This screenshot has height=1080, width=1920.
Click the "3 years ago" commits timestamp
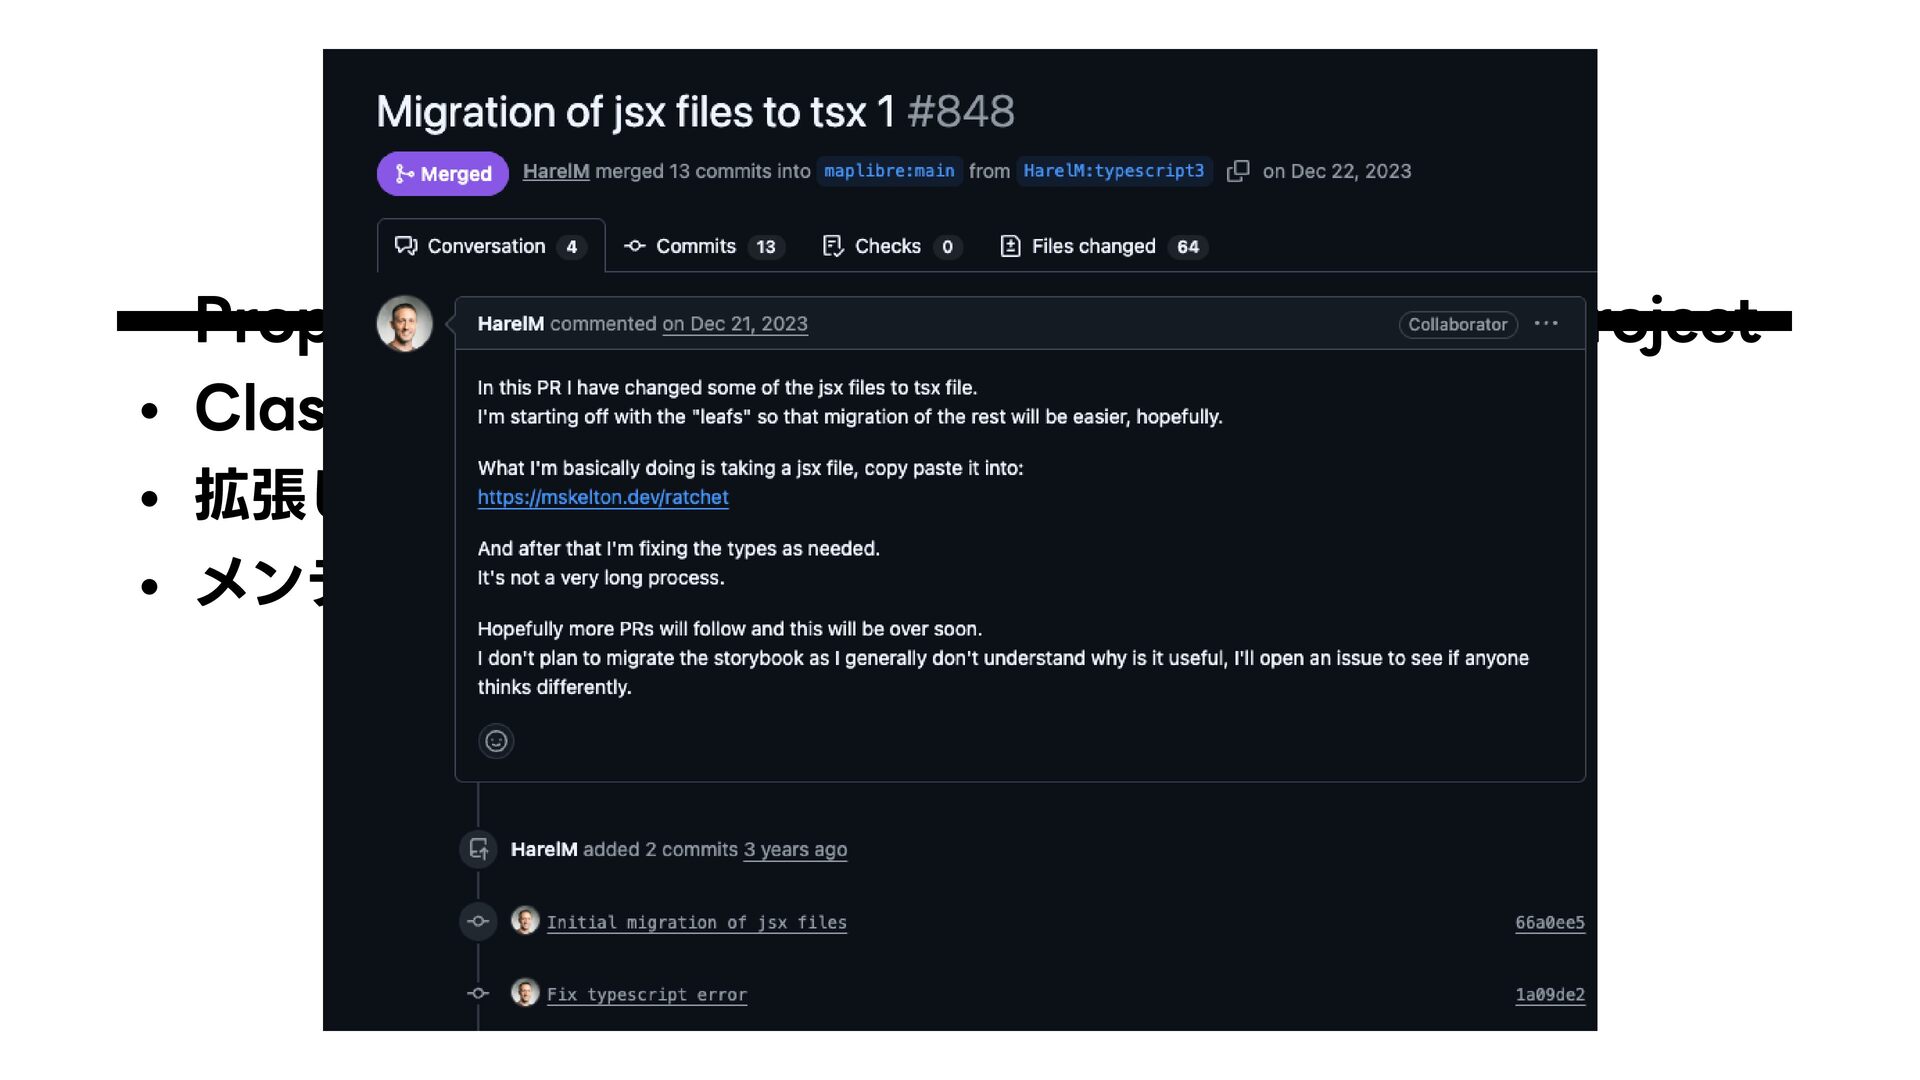795,849
